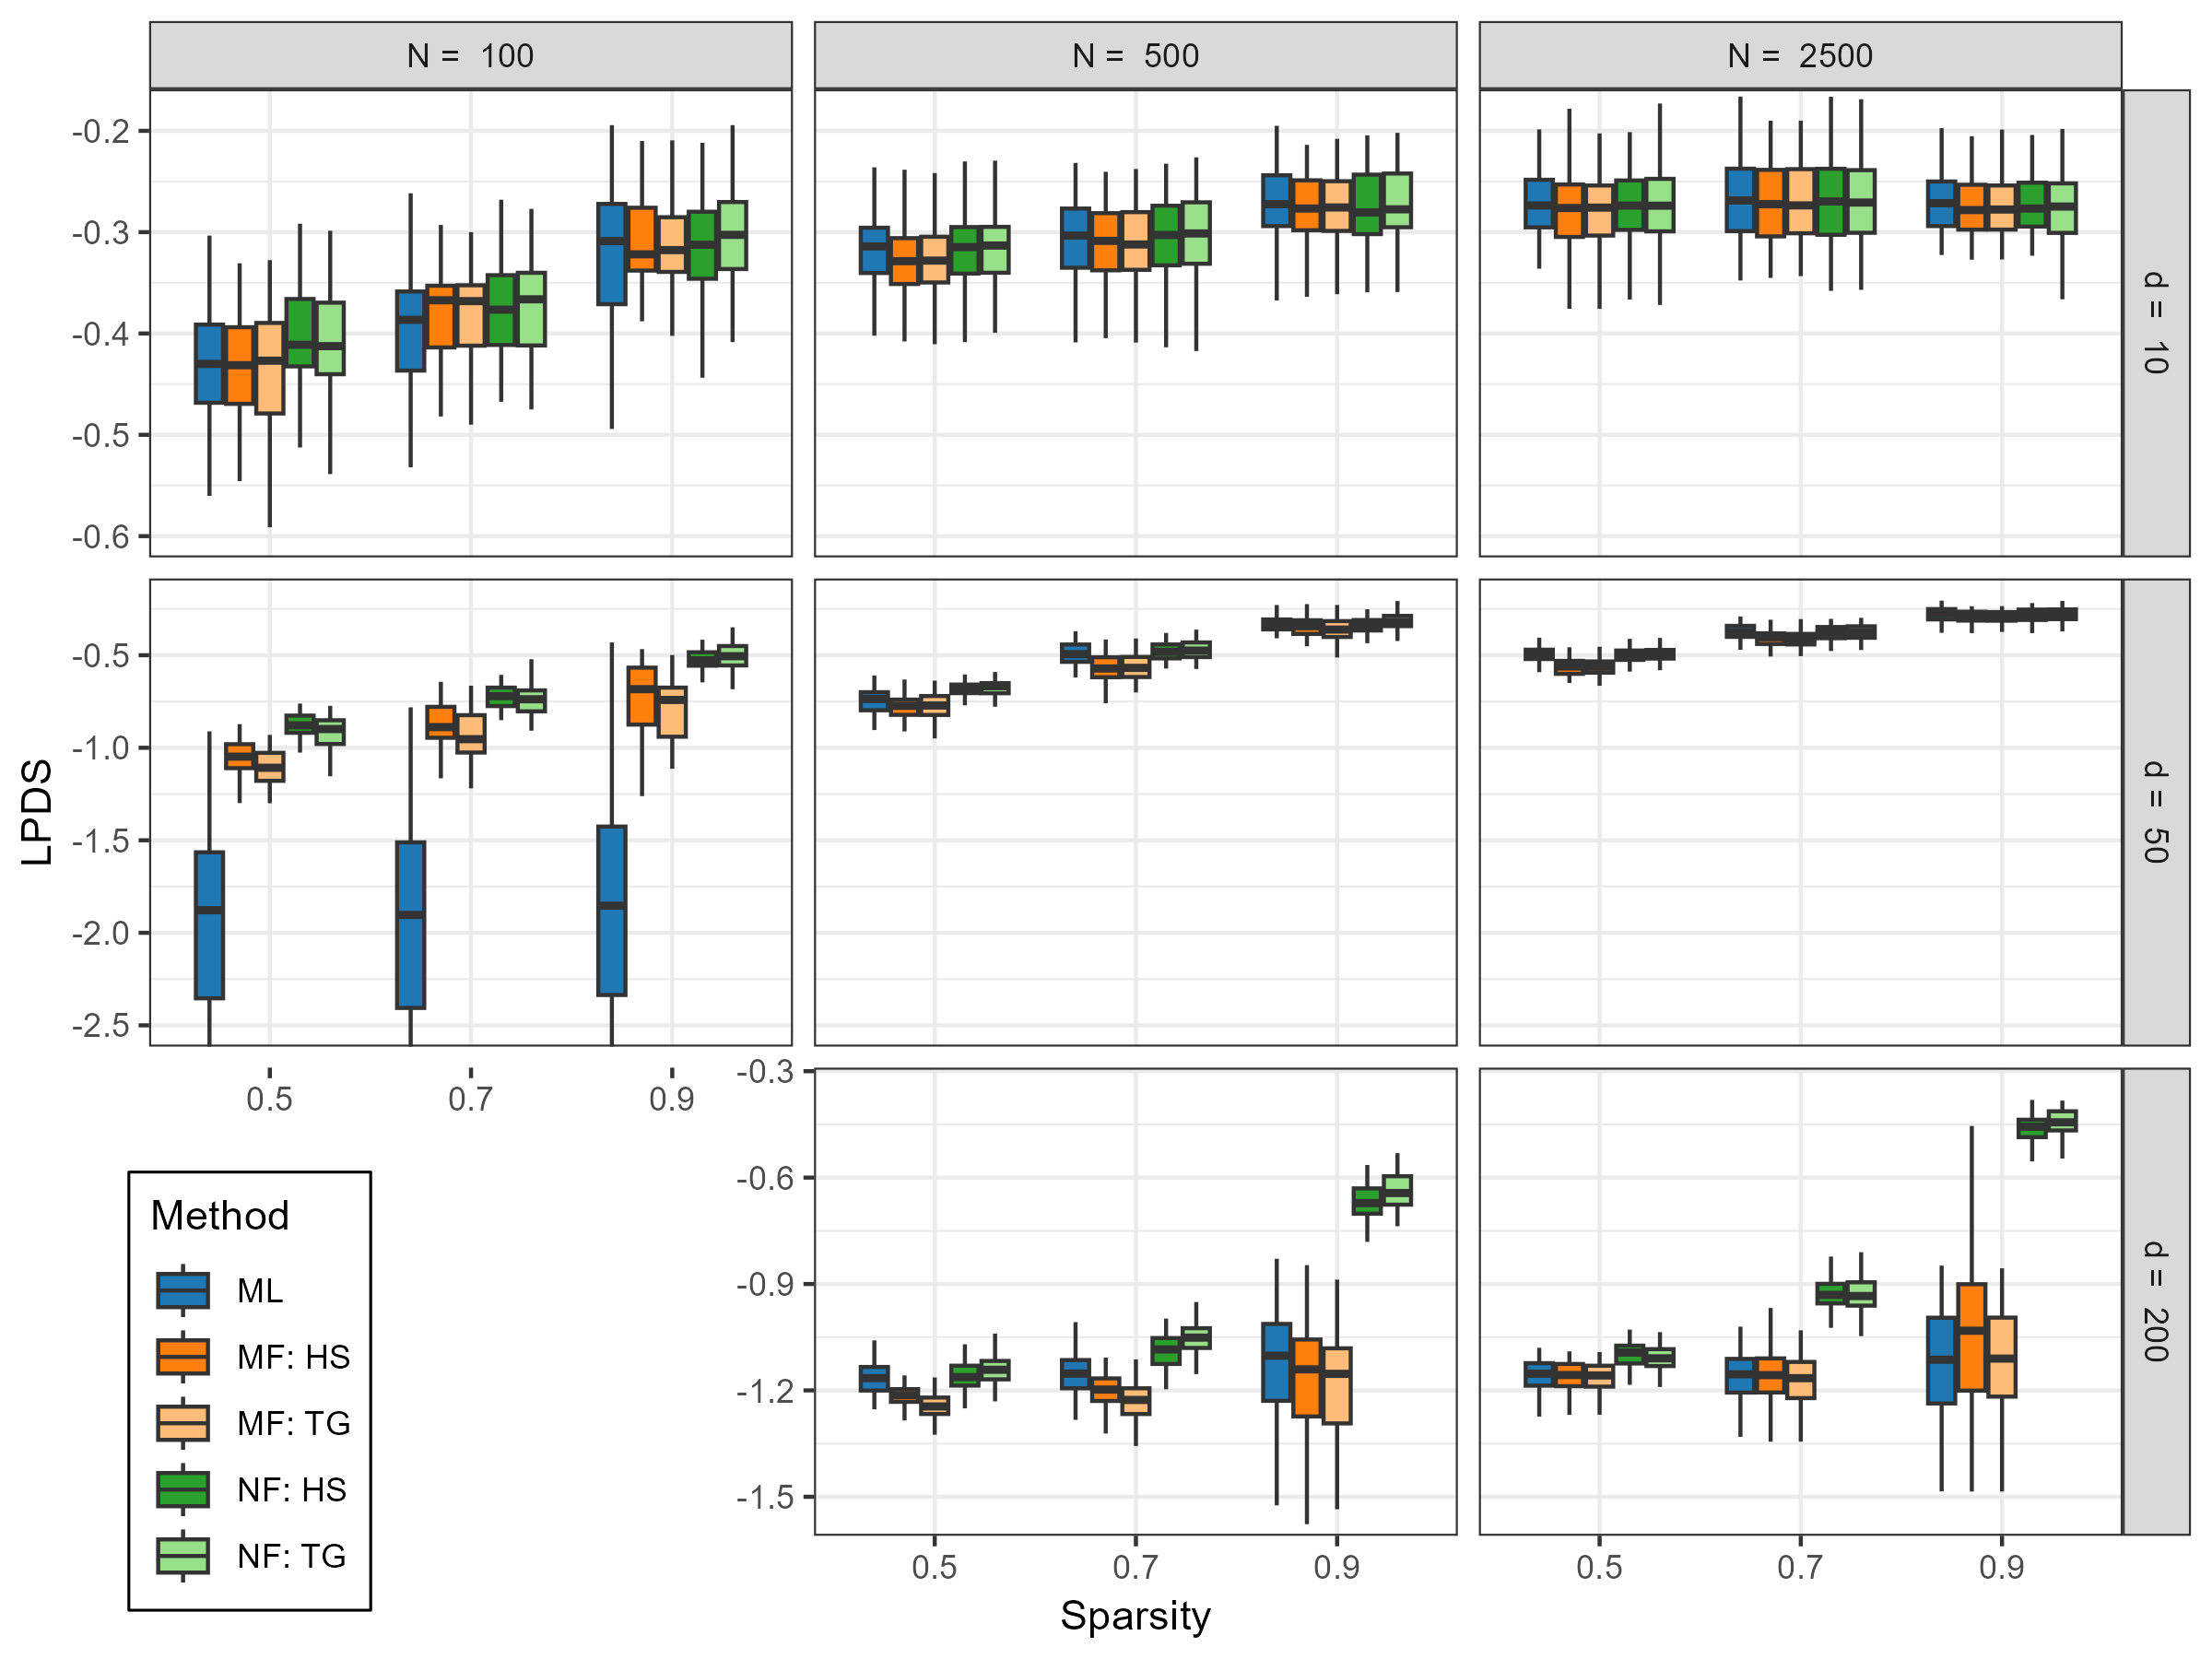The width and height of the screenshot is (2212, 1659).
Task: Click the MF: TG light orange legend swatch
Action: 183,1423
